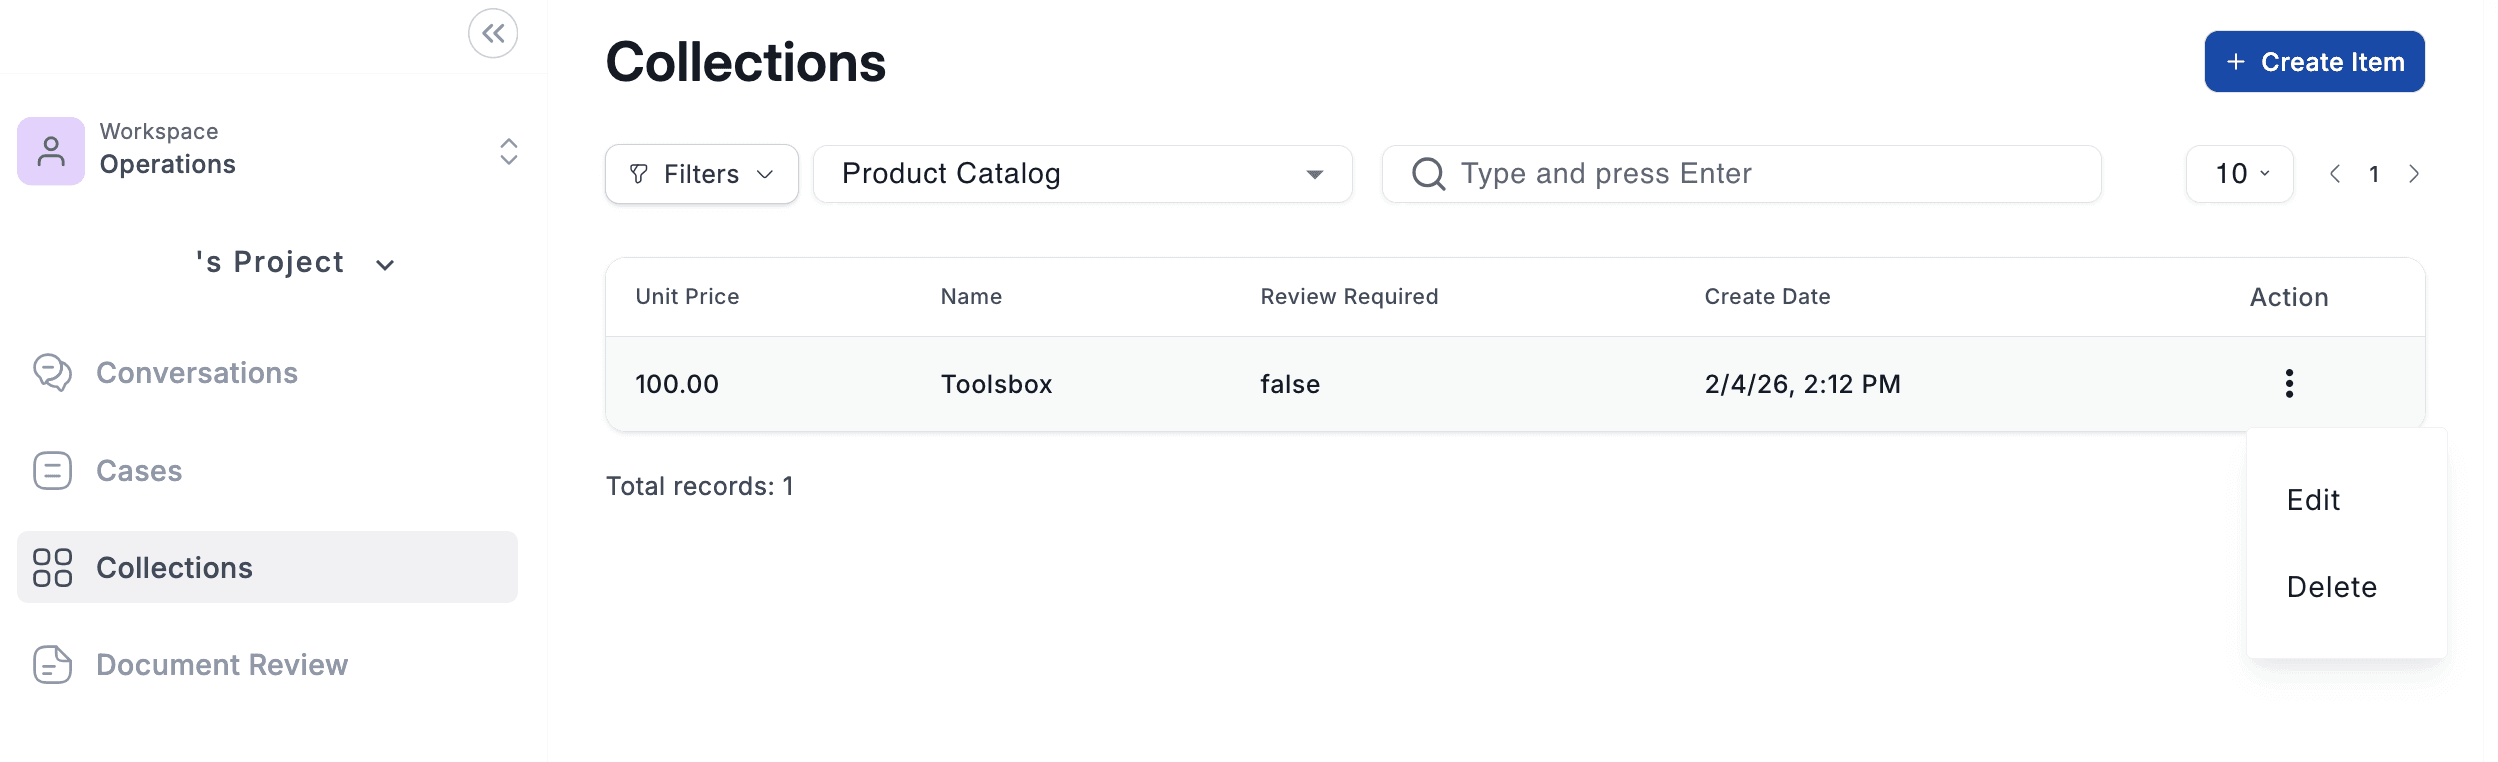The image size is (2498, 762).
Task: Expand the Workspace Operations switcher
Action: (508, 152)
